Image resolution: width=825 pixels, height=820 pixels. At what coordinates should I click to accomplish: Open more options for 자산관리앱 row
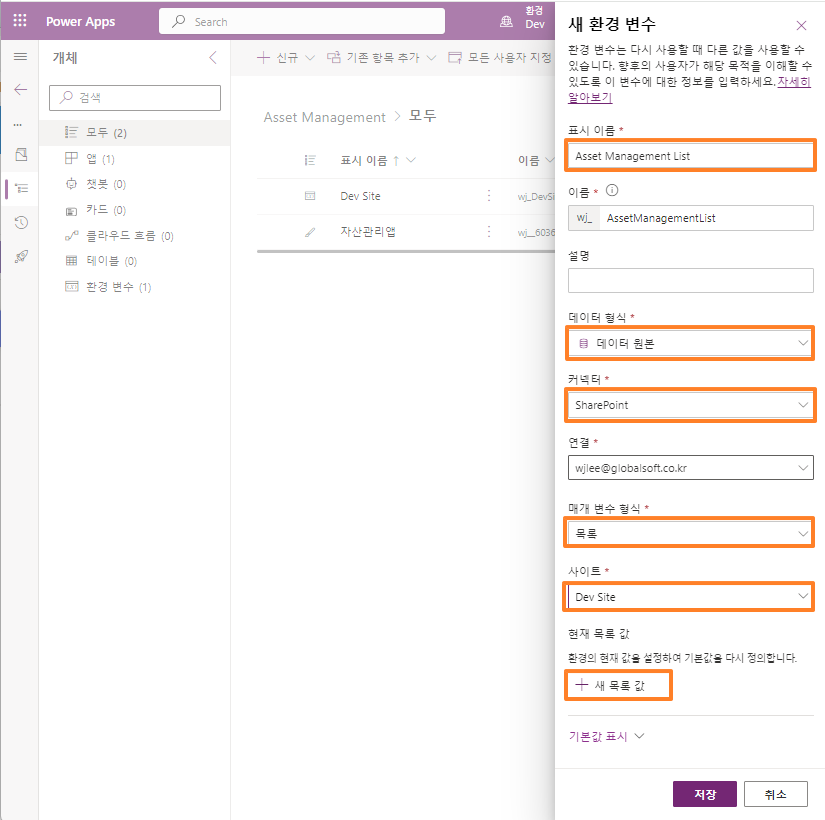(489, 232)
